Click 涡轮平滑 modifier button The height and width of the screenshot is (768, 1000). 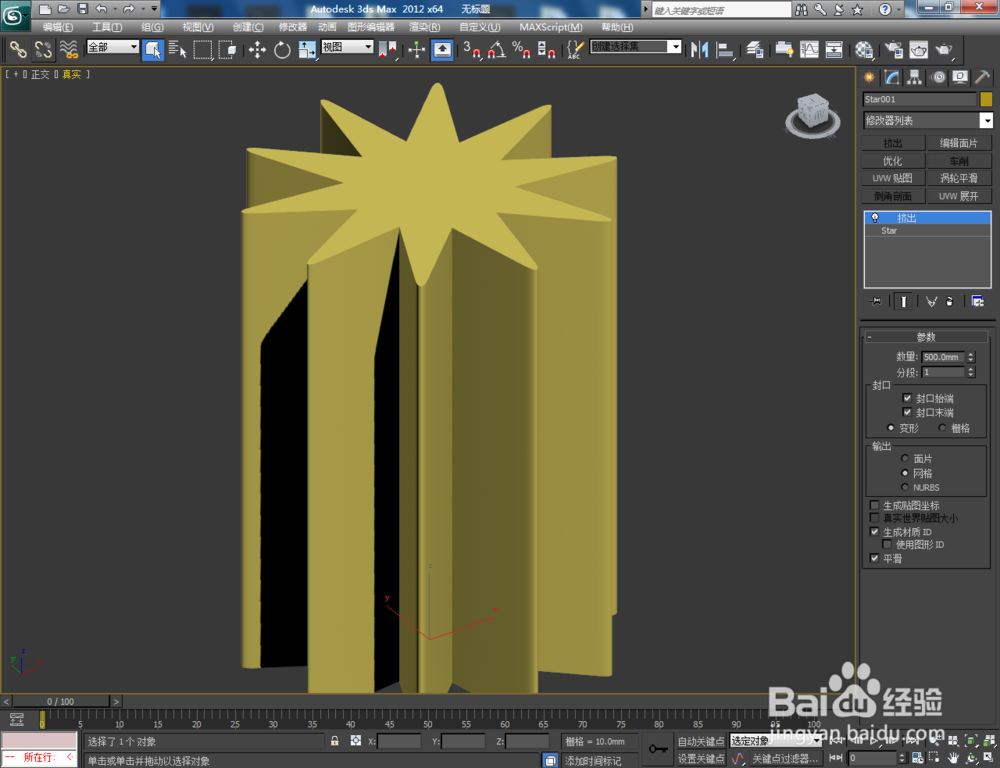959,178
